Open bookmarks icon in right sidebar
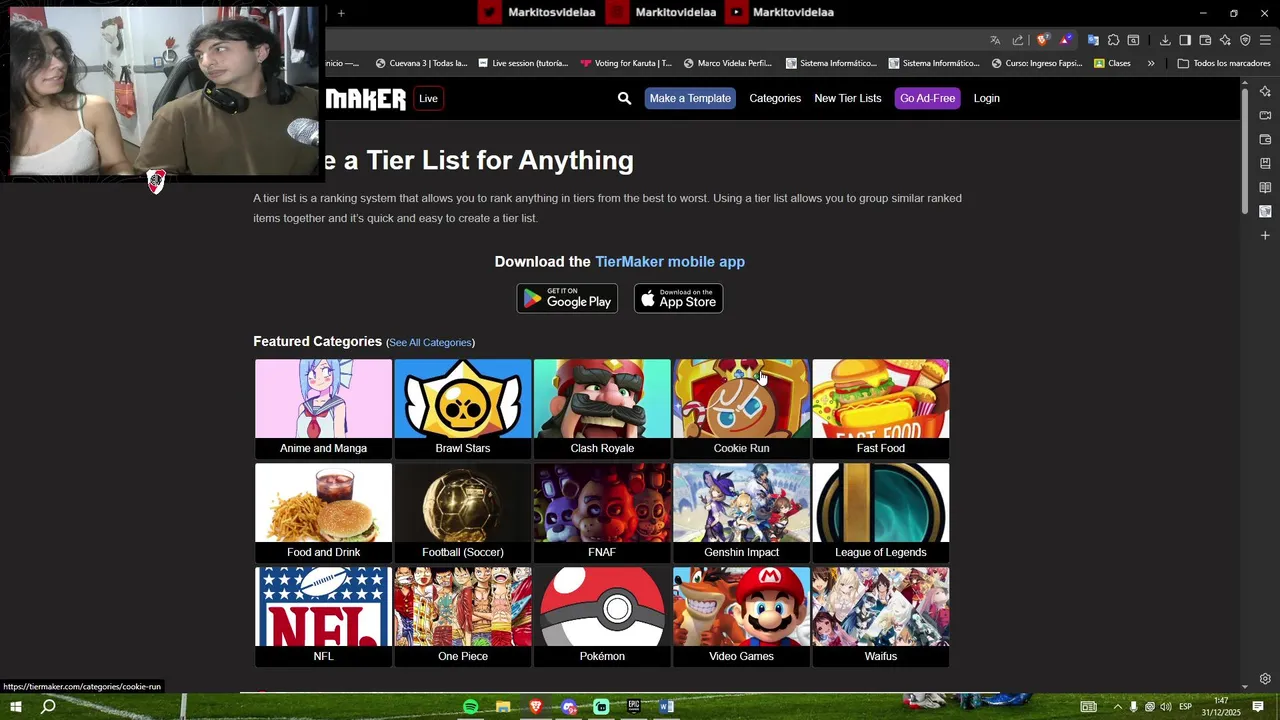This screenshot has height=720, width=1280. (1265, 163)
